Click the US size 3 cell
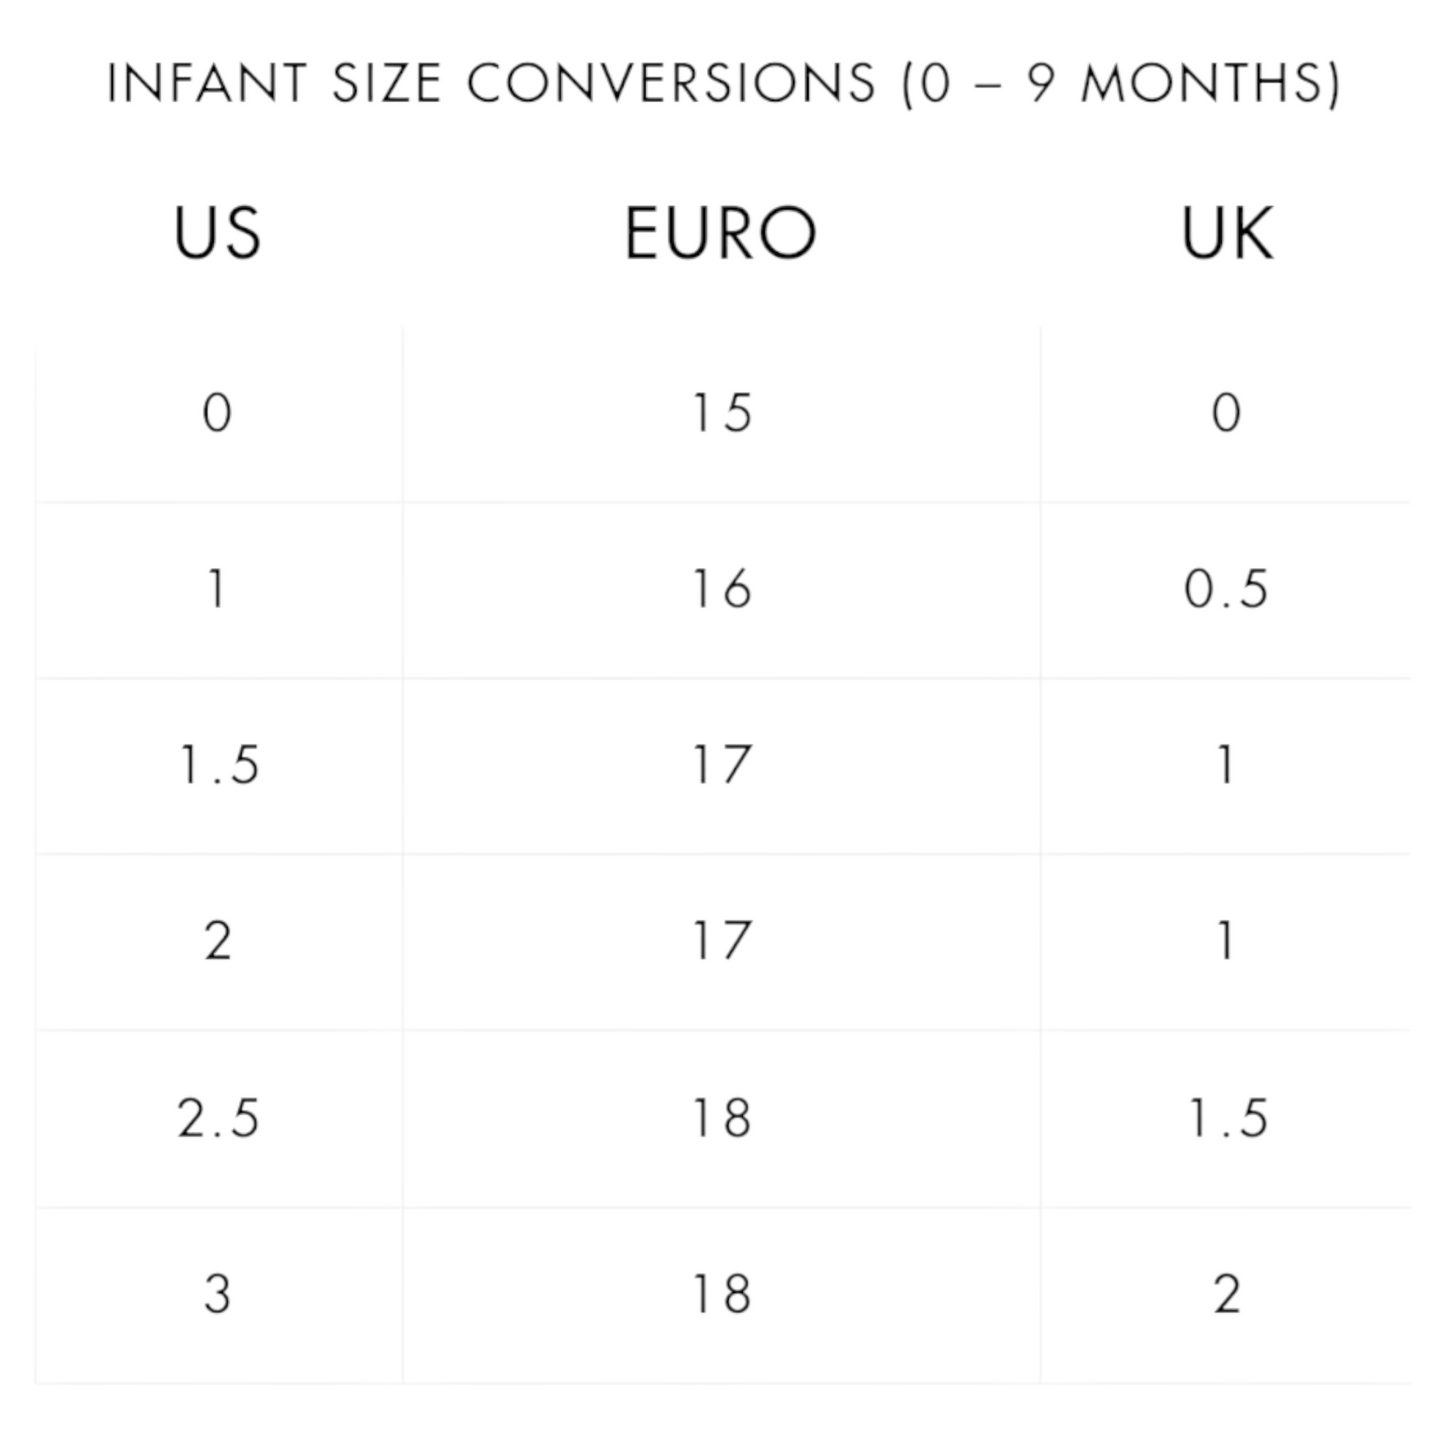This screenshot has width=1445, height=1445. [x=218, y=1294]
